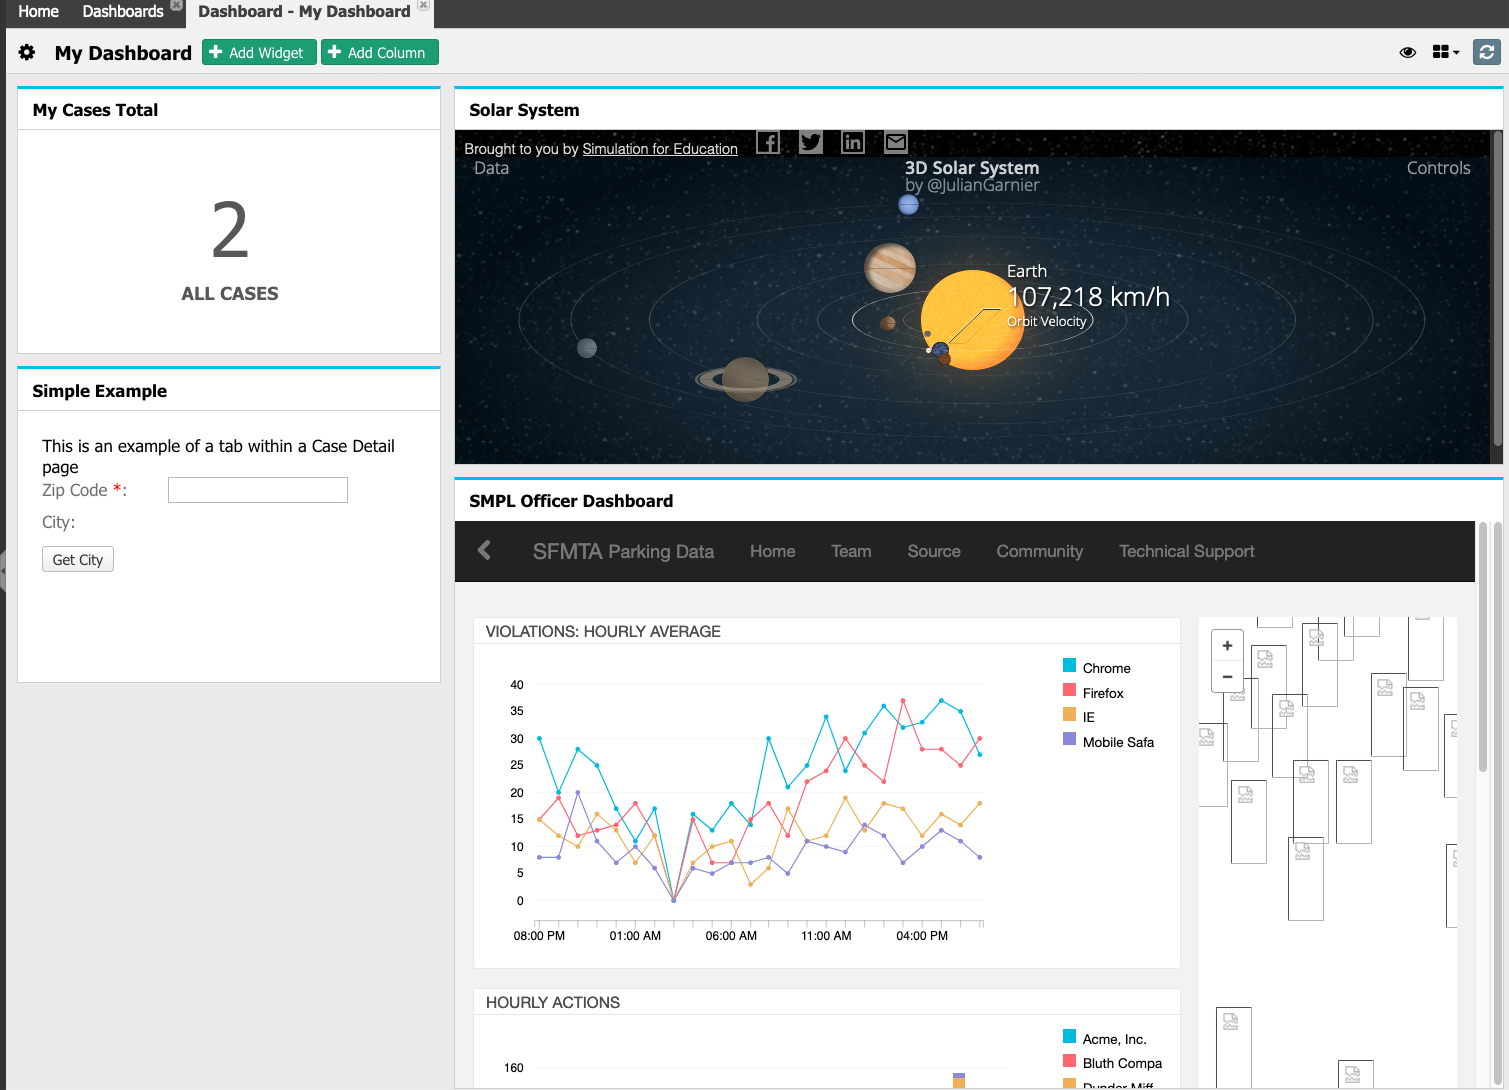Image resolution: width=1509 pixels, height=1090 pixels.
Task: Select the Saturn planet with rings
Action: point(746,379)
